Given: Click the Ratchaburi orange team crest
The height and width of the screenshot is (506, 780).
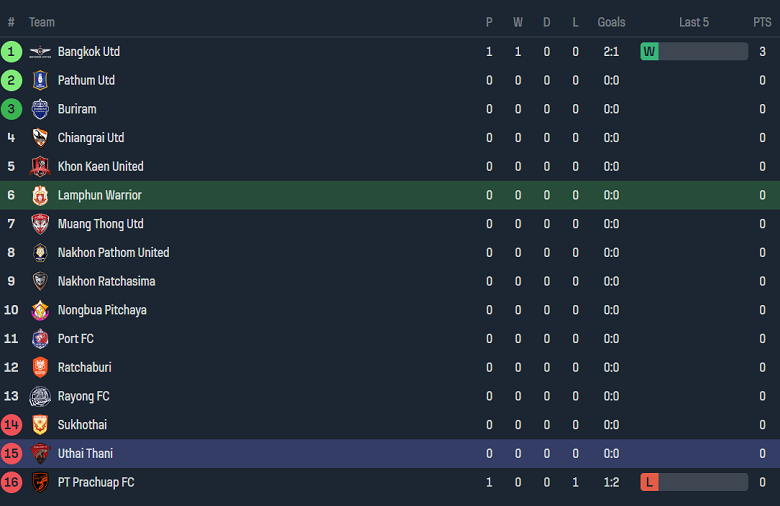Looking at the screenshot, I should coord(40,368).
